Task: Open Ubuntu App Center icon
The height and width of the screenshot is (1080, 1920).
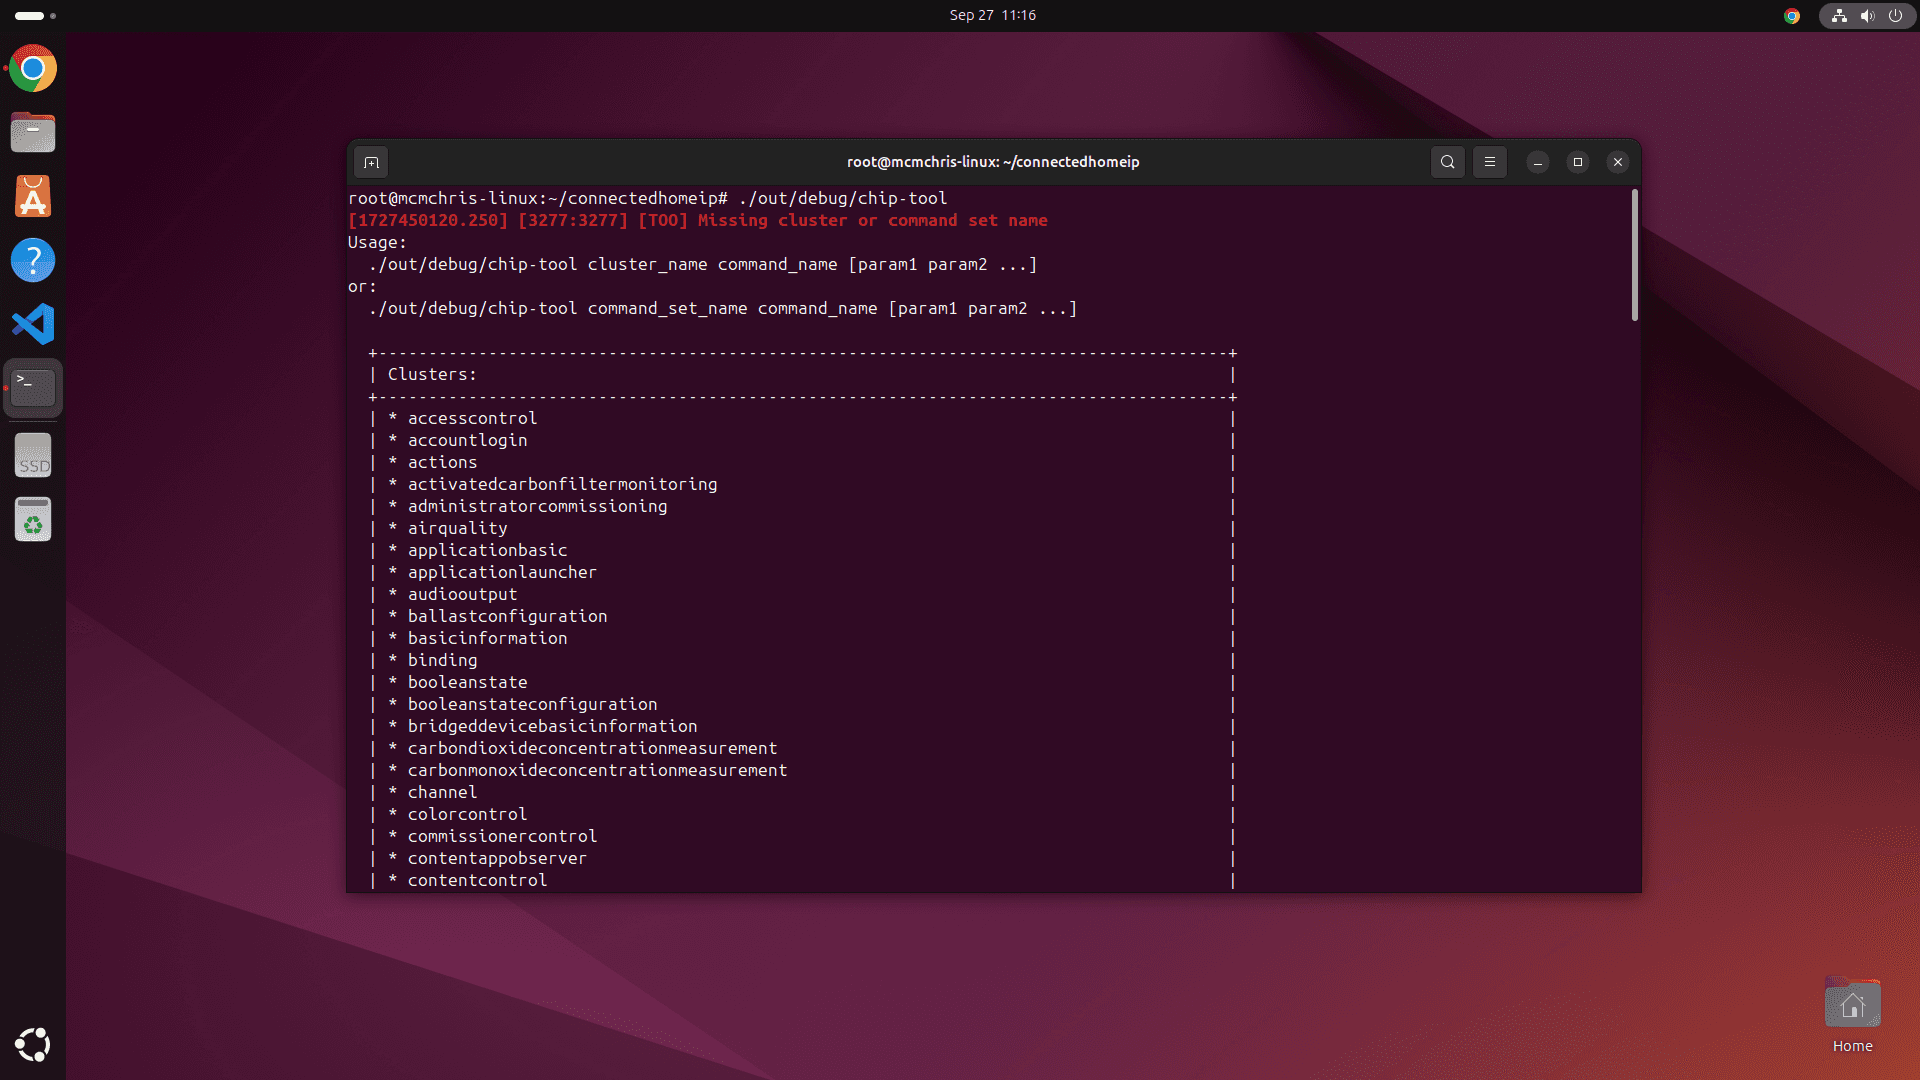Action: [33, 197]
